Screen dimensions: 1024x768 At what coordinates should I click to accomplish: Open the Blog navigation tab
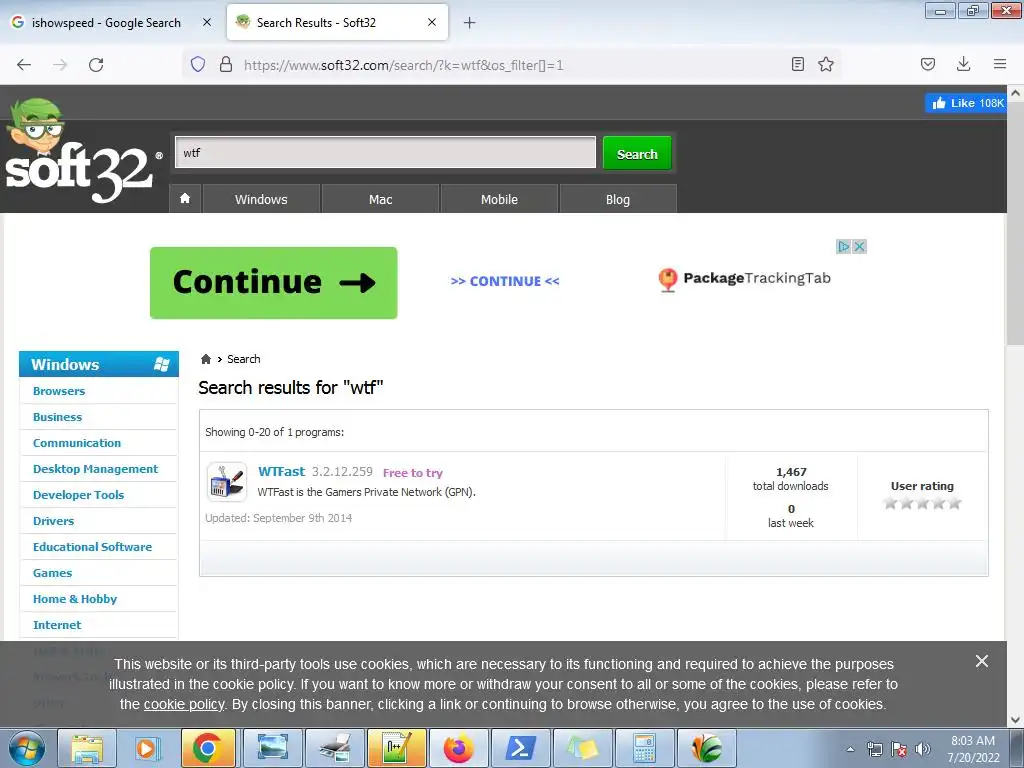(618, 199)
